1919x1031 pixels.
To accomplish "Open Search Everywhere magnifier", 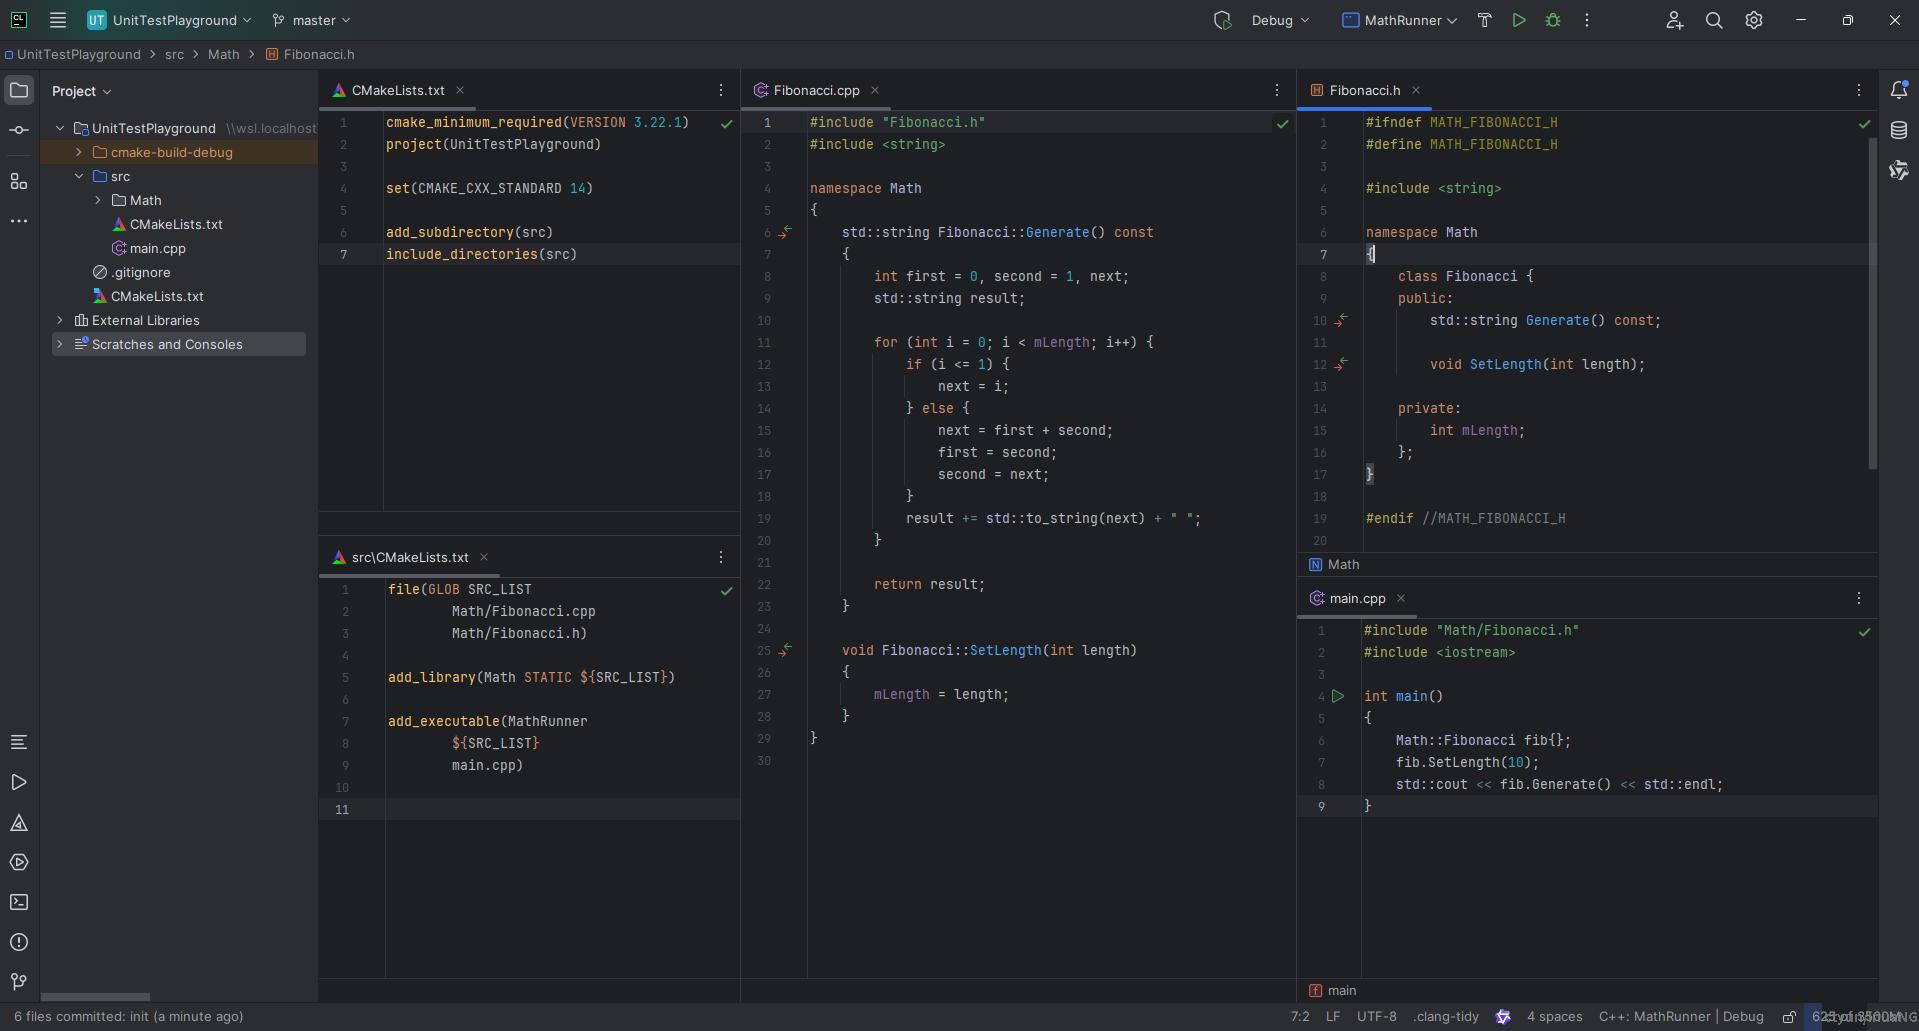I will pos(1714,20).
